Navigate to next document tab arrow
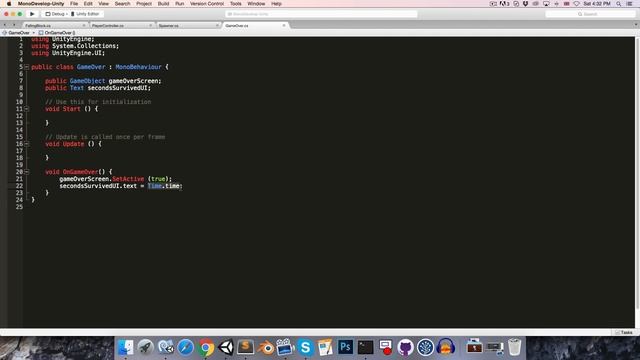Viewport: 640px width, 360px height. click(x=13, y=25)
